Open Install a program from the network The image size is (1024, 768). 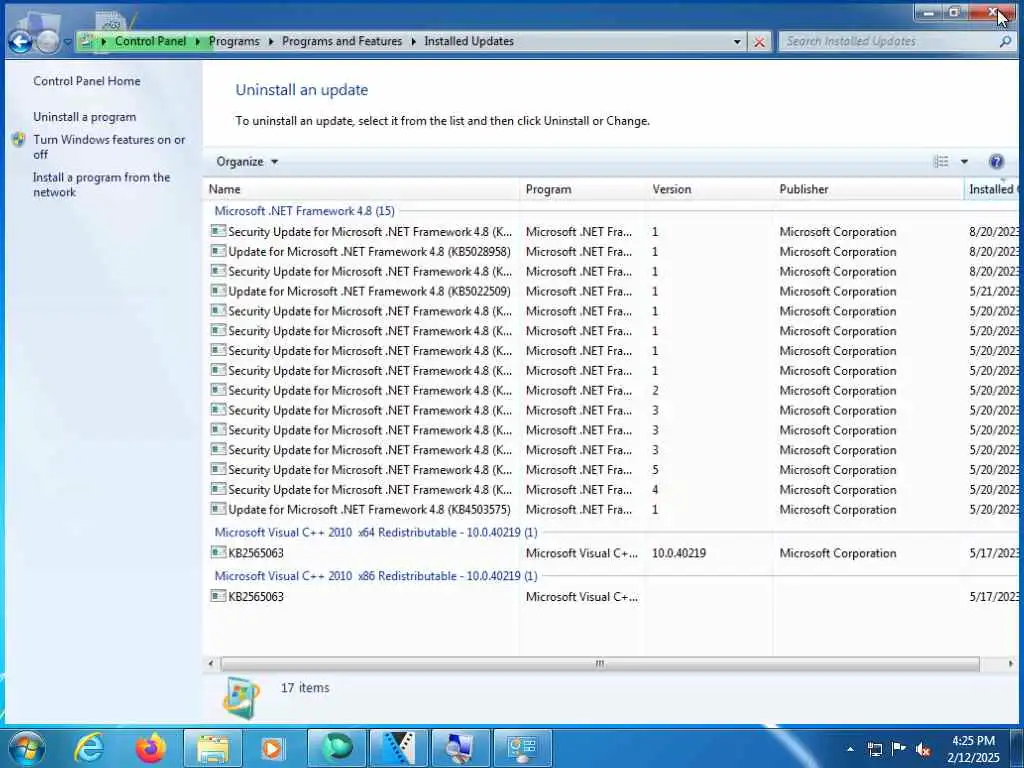(101, 185)
